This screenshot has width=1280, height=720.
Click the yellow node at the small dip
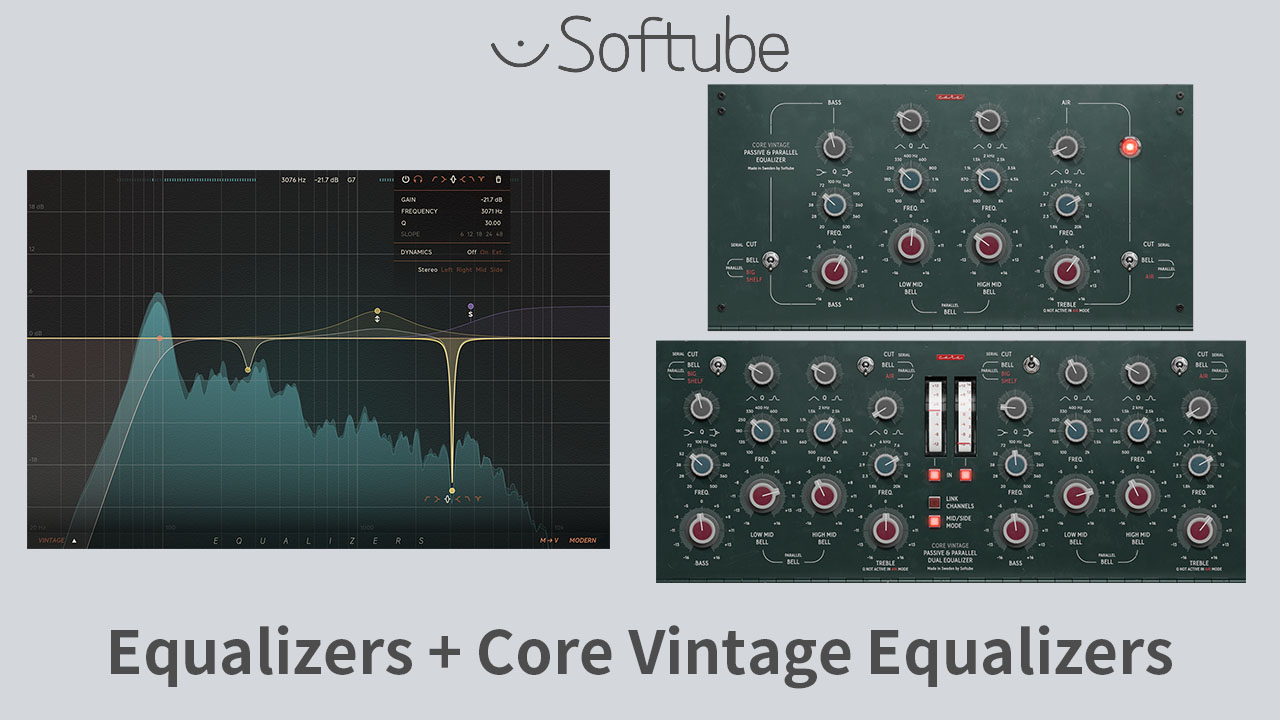248,371
